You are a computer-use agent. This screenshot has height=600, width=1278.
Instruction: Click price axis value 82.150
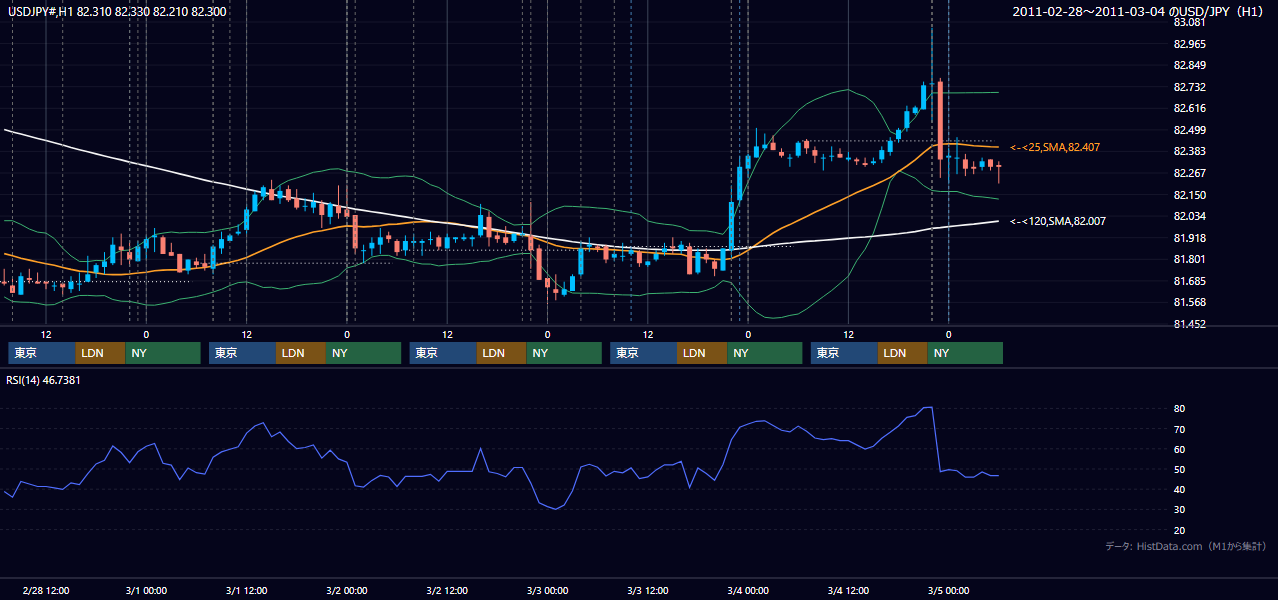coord(1189,195)
